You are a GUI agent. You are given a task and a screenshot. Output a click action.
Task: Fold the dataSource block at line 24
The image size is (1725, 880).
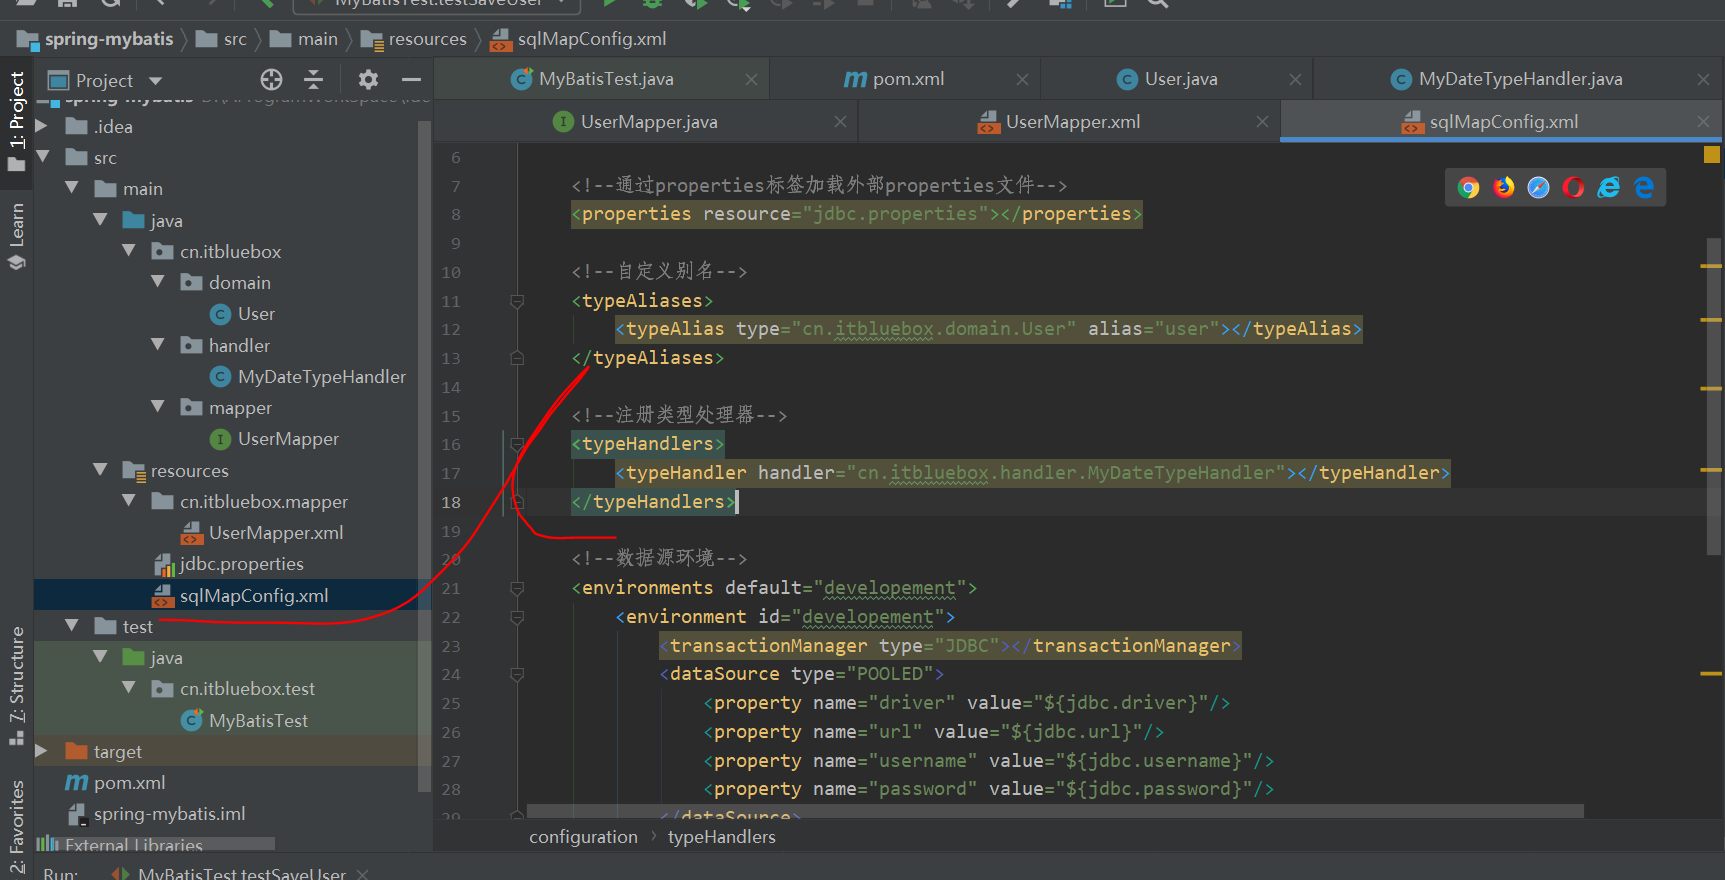[x=517, y=675]
